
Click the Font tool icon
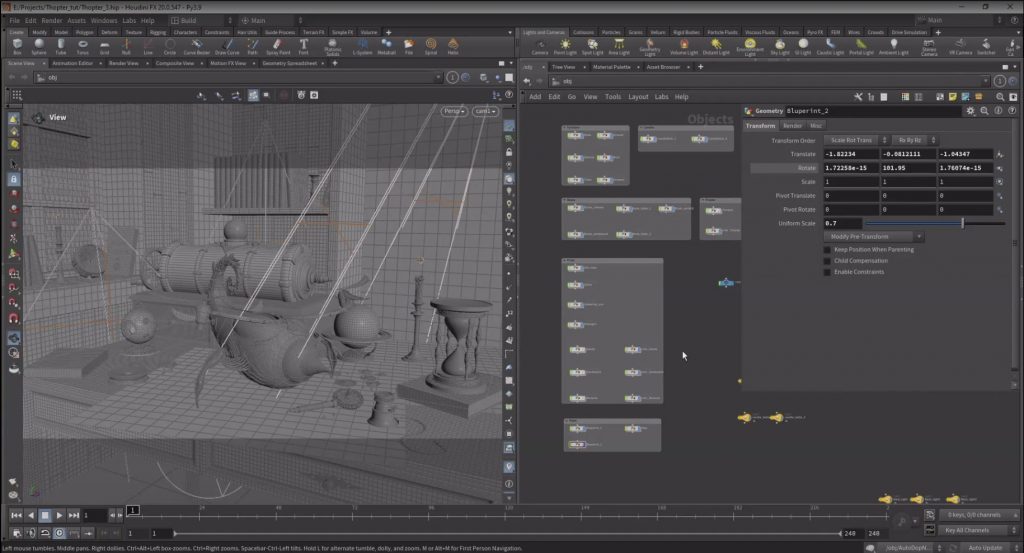pos(304,46)
